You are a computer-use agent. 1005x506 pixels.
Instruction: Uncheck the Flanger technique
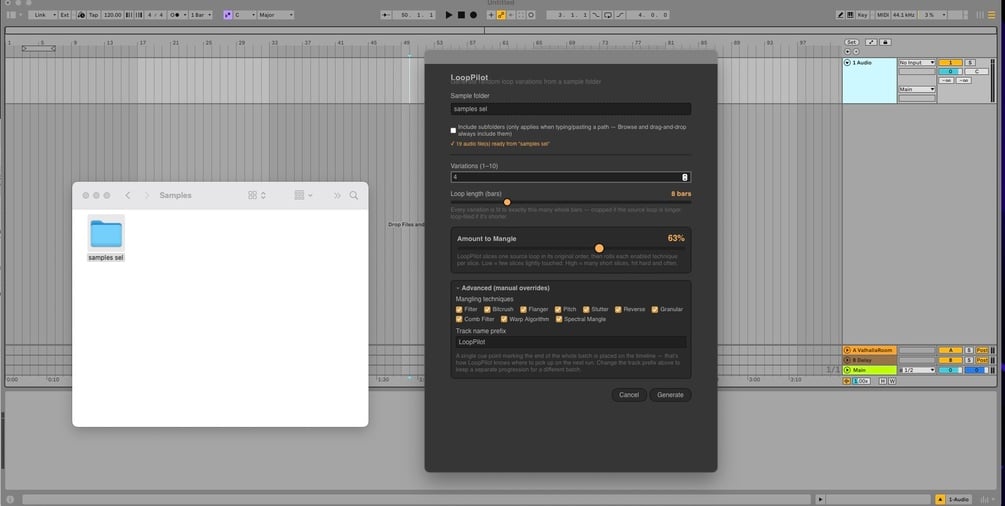pyautogui.click(x=523, y=309)
